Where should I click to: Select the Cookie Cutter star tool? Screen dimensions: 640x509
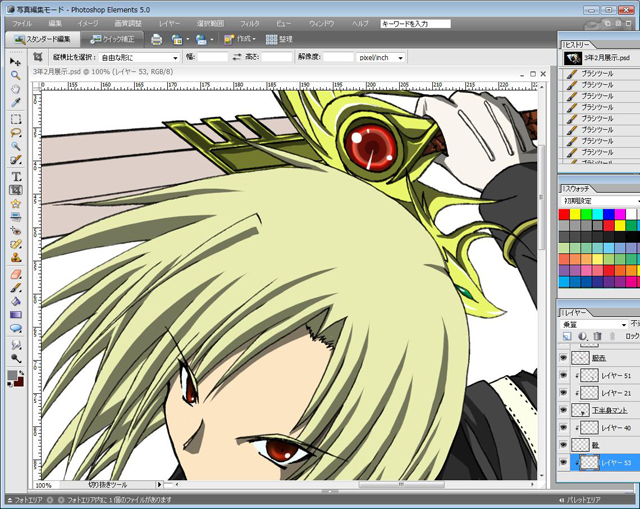point(16,203)
